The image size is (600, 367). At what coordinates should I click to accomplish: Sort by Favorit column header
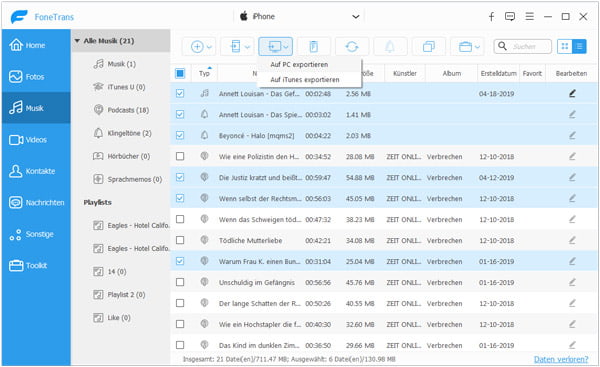click(532, 73)
